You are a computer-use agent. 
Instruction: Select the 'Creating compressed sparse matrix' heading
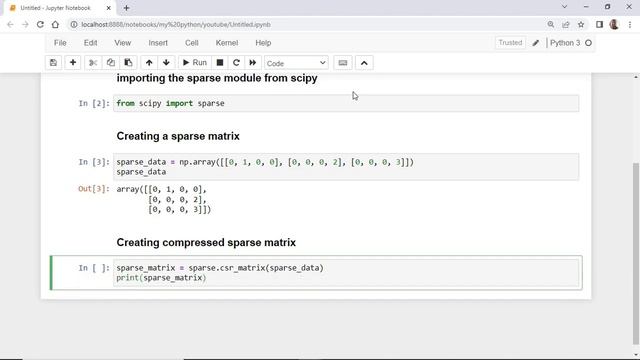pyautogui.click(x=206, y=242)
